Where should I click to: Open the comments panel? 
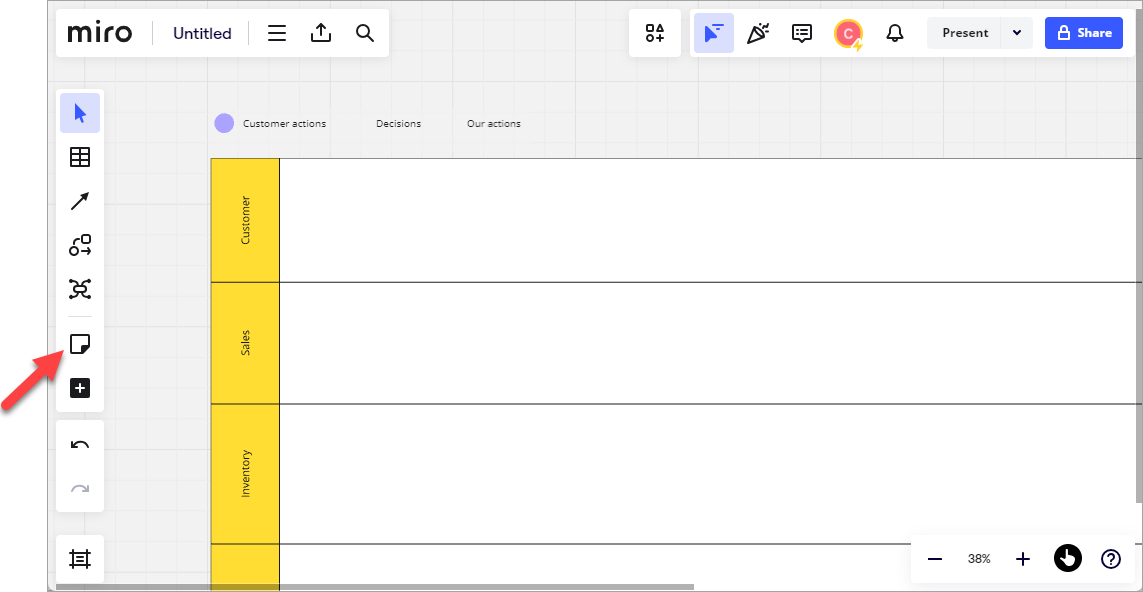tap(802, 33)
